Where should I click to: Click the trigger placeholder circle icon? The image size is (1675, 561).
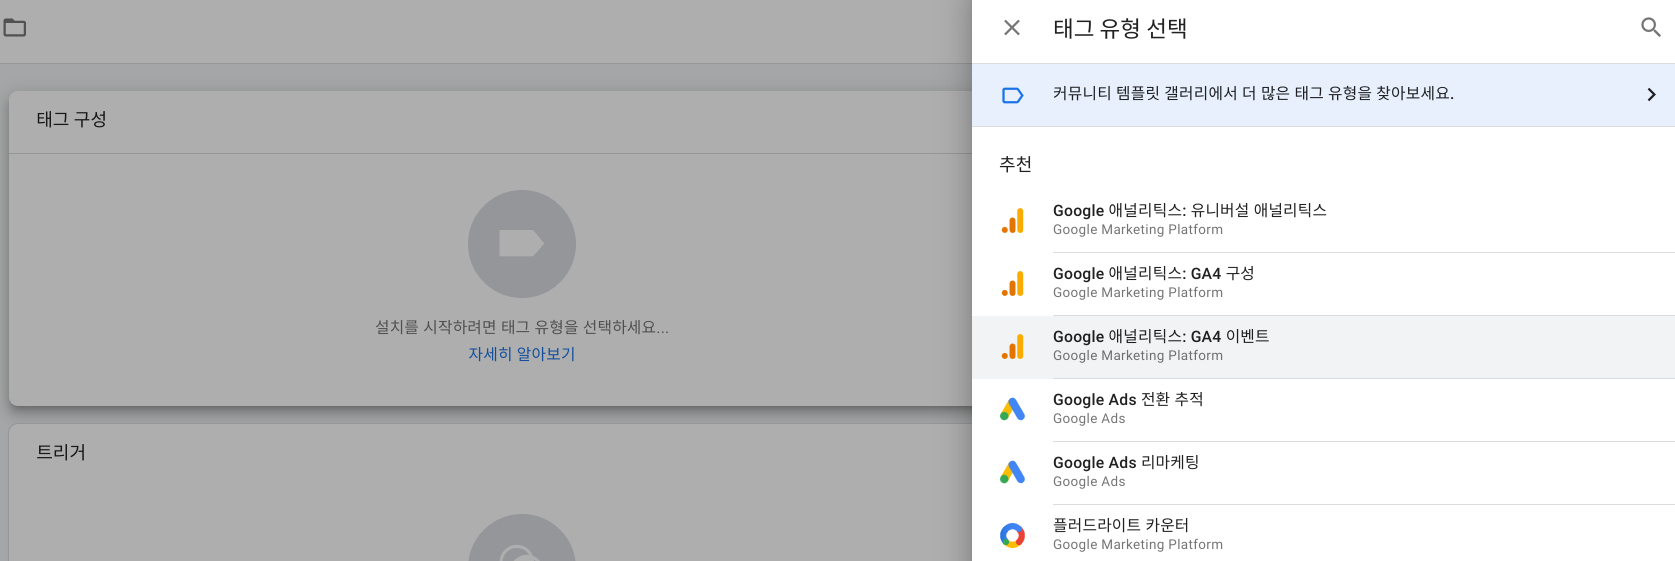click(522, 538)
